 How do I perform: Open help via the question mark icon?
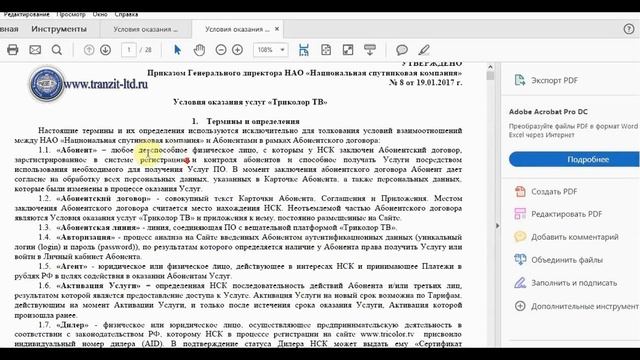[629, 29]
